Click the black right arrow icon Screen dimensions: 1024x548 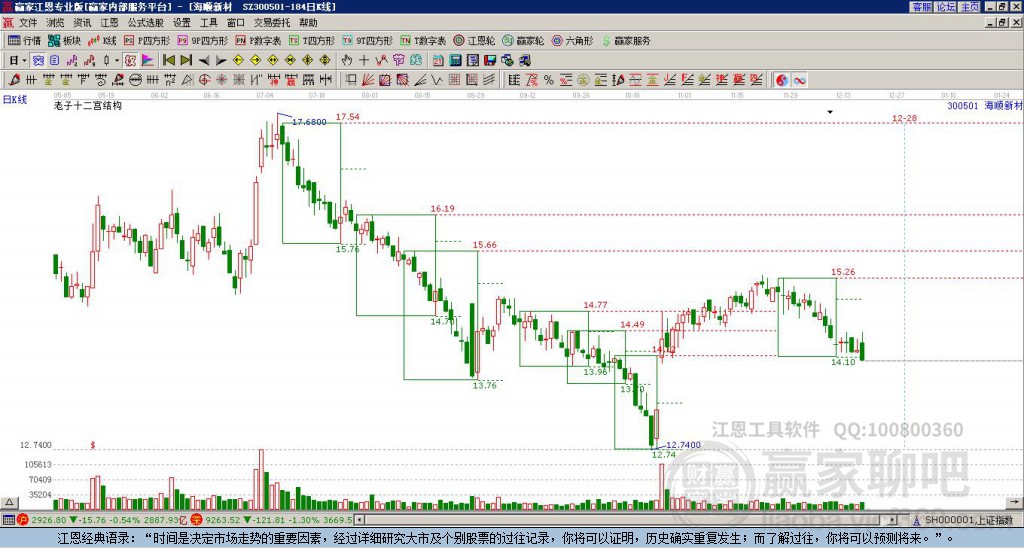221,61
